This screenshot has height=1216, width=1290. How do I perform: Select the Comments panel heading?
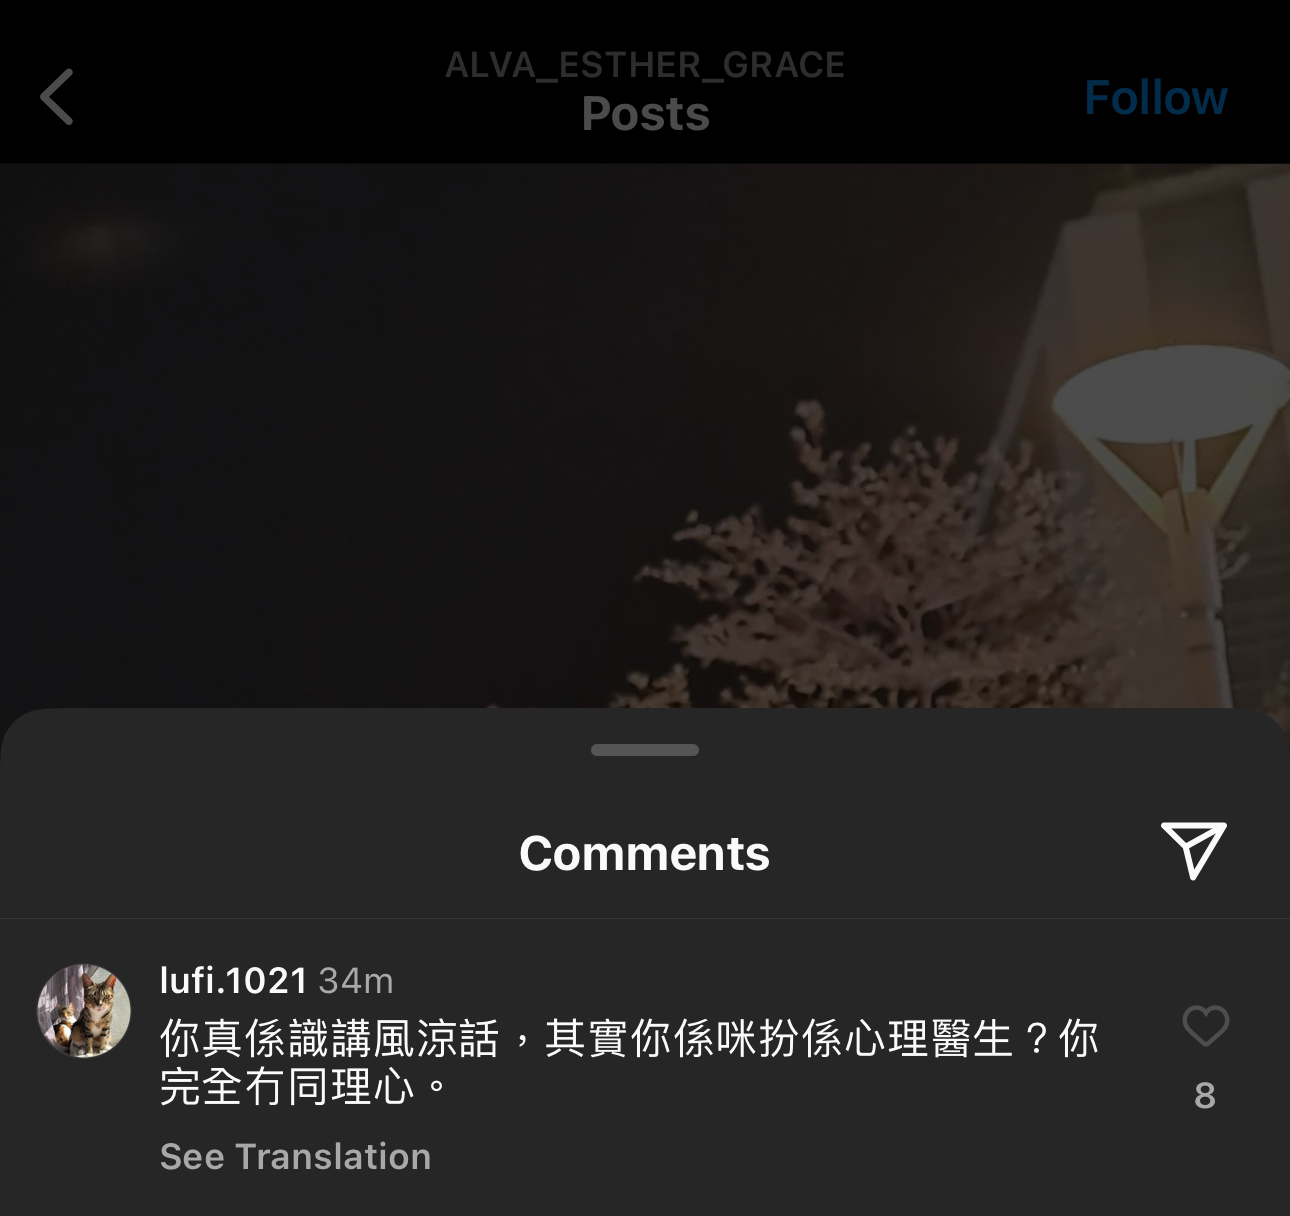tap(645, 853)
